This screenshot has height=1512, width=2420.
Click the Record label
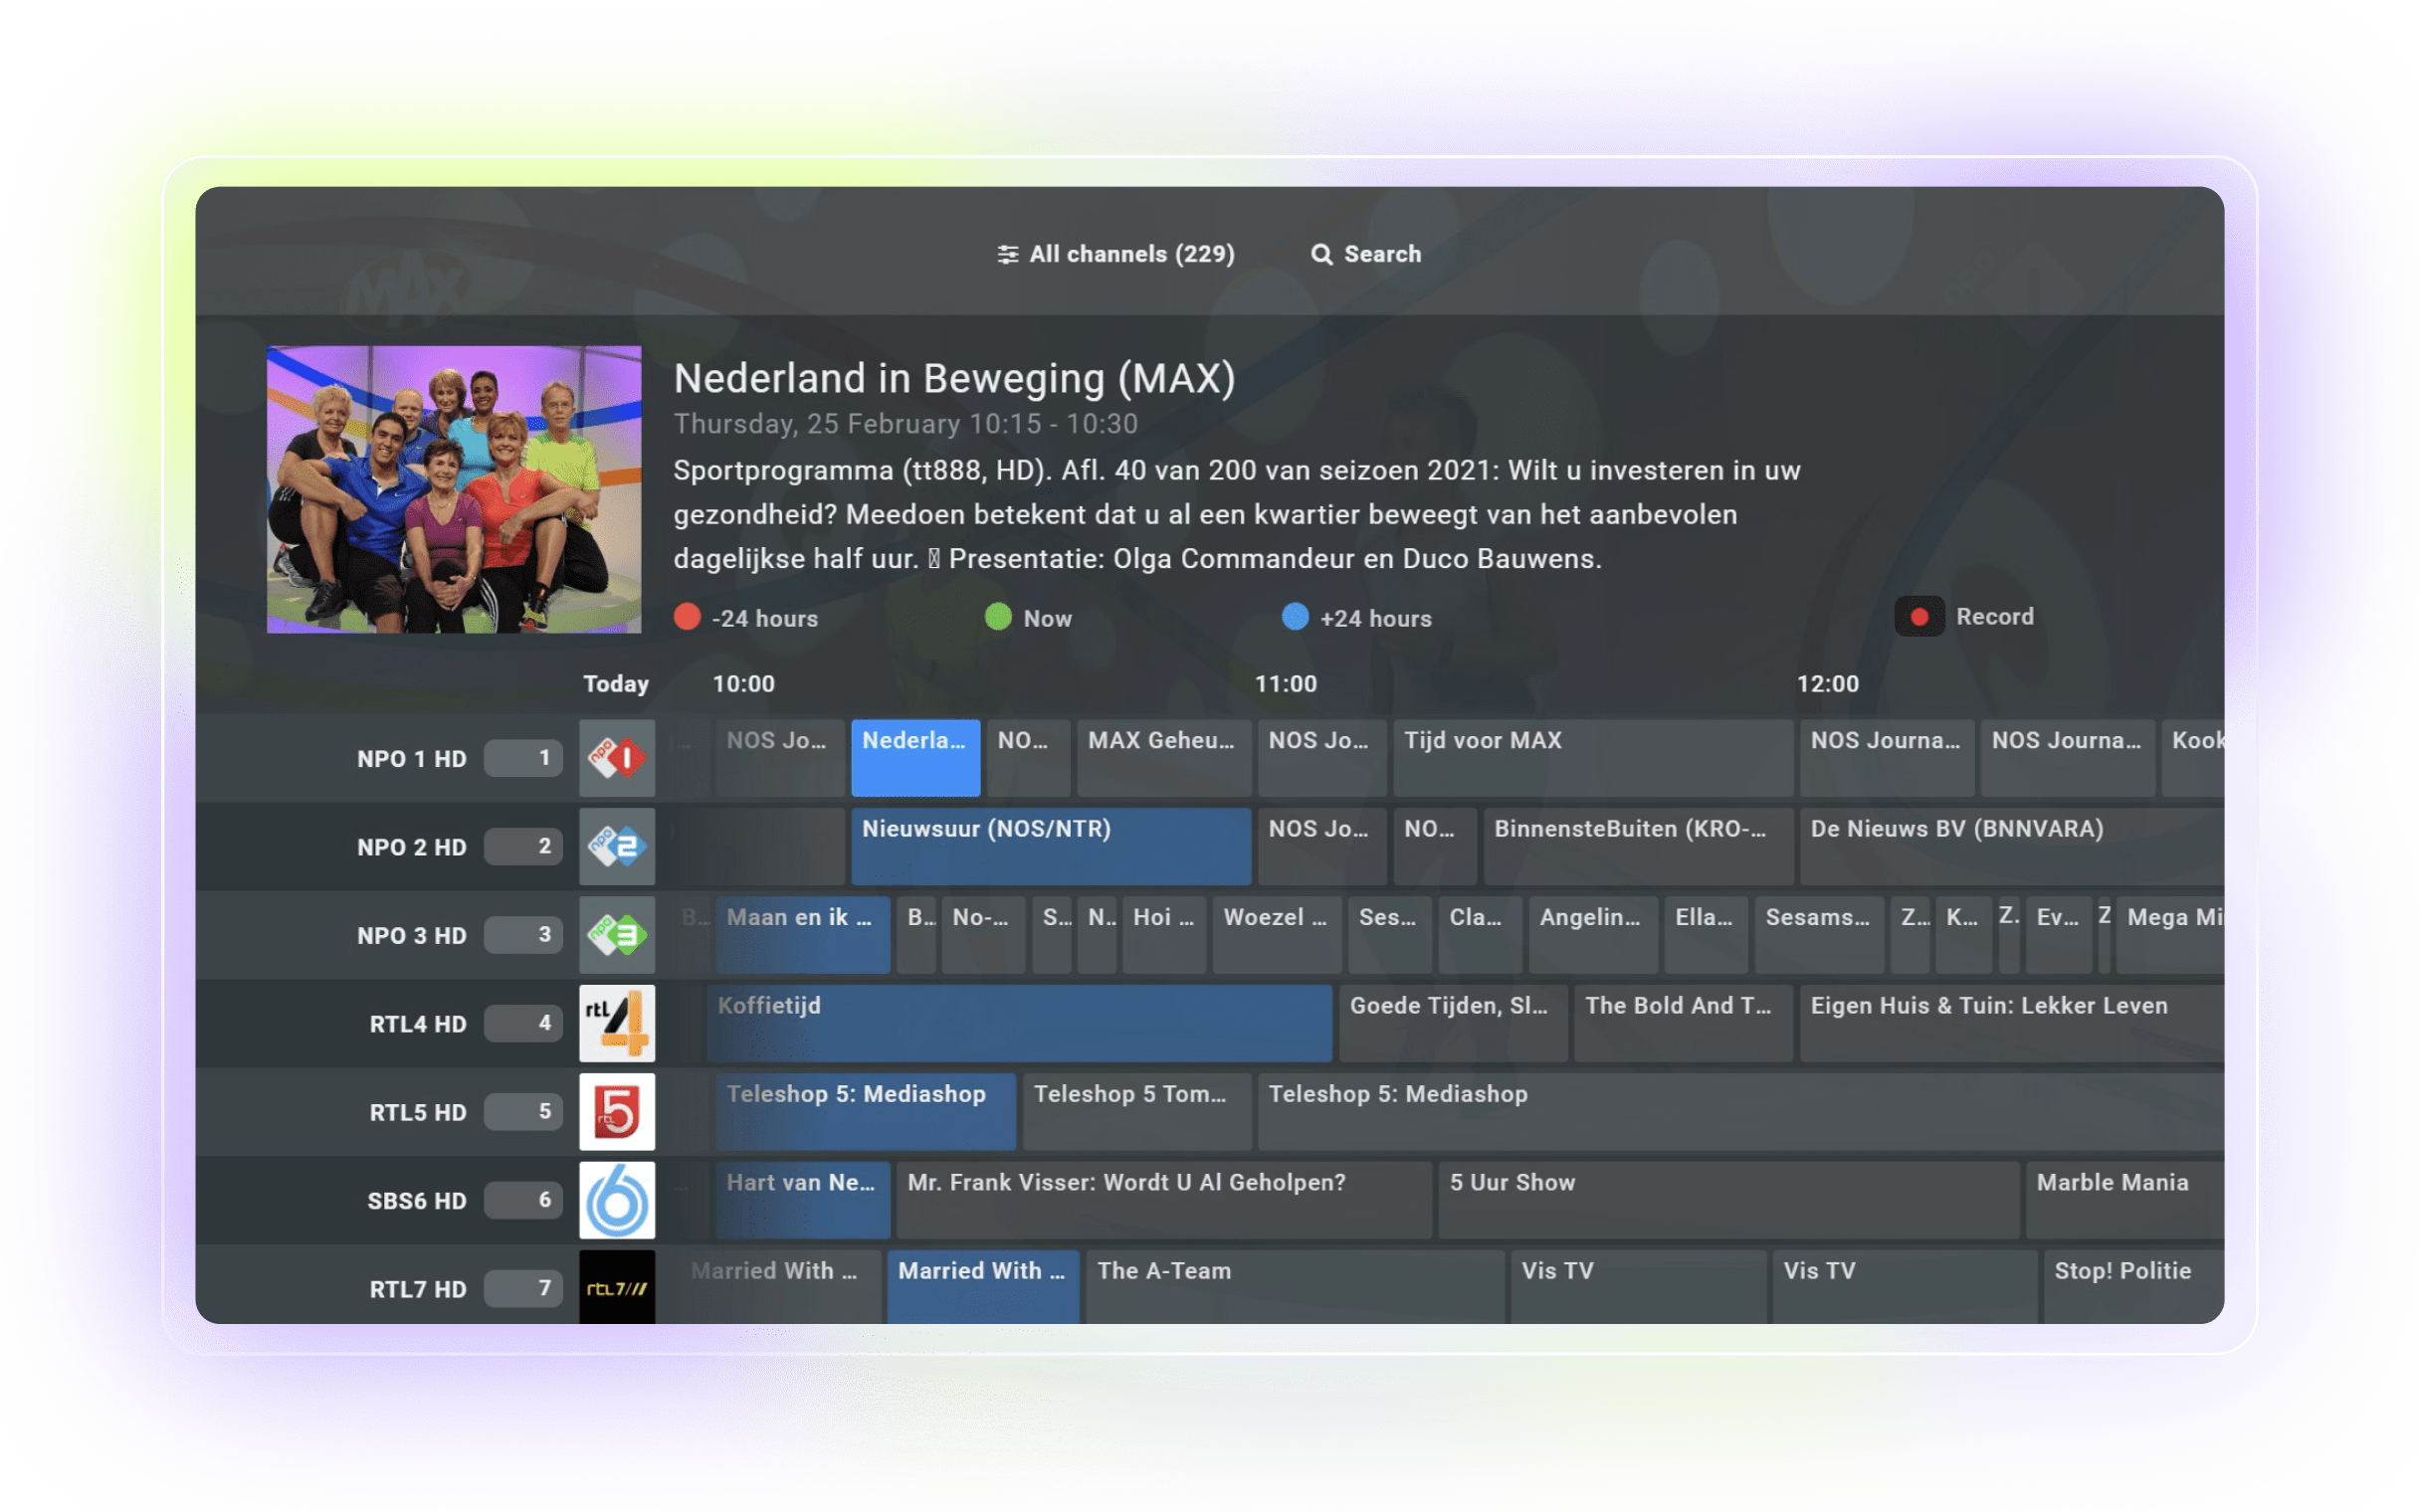[1994, 617]
